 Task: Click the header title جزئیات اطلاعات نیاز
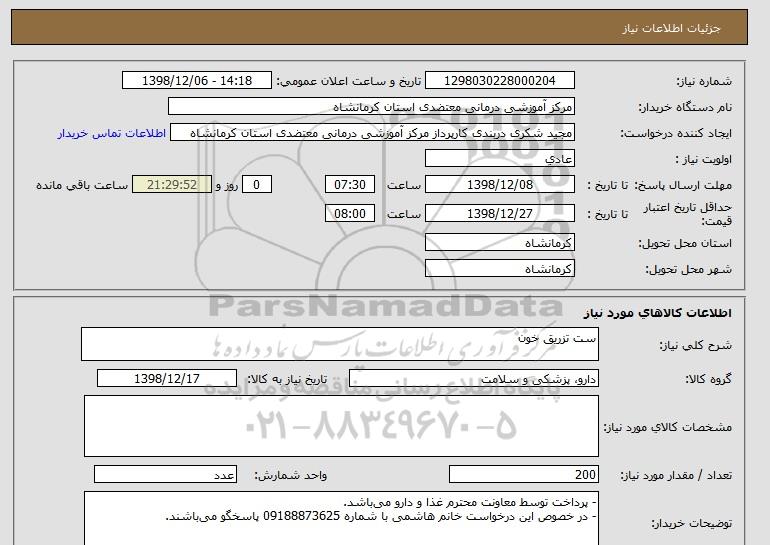[x=671, y=28]
